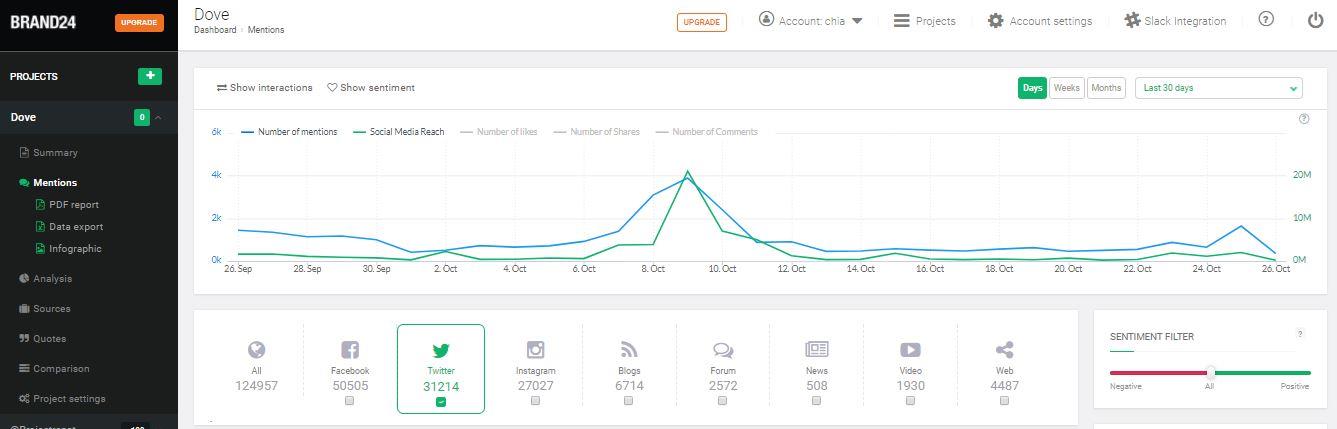The width and height of the screenshot is (1337, 429).
Task: Open the Last 30 days dropdown
Action: point(1218,88)
